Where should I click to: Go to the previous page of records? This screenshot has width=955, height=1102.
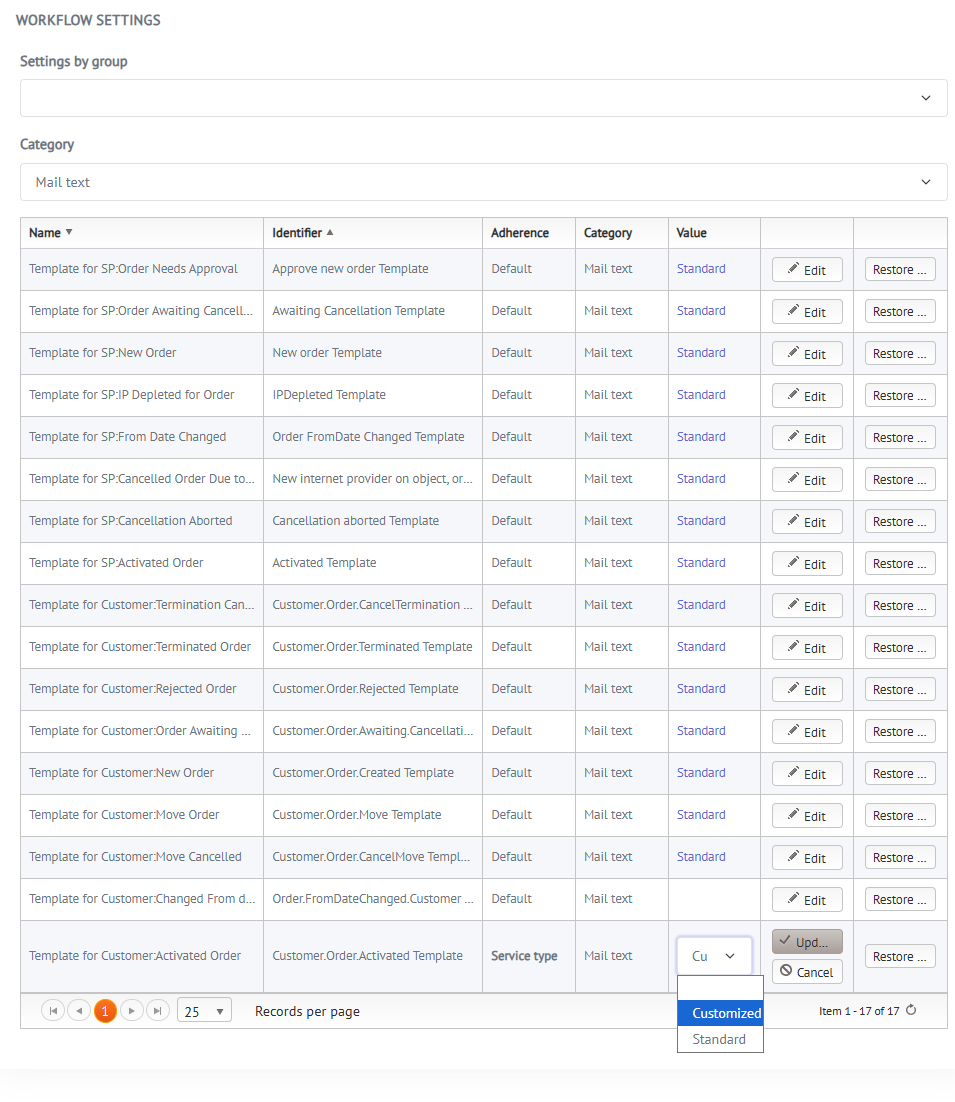[x=79, y=1011]
